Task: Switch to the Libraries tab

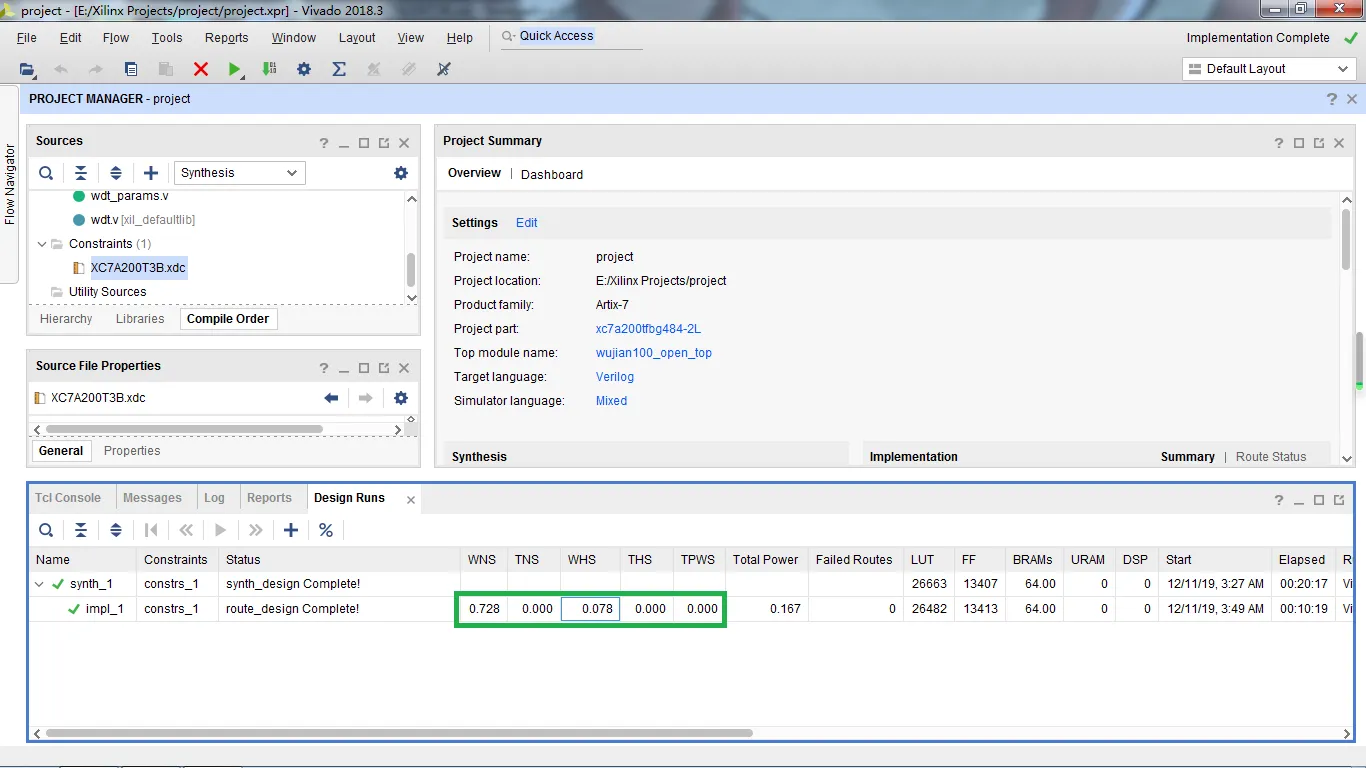Action: (140, 319)
